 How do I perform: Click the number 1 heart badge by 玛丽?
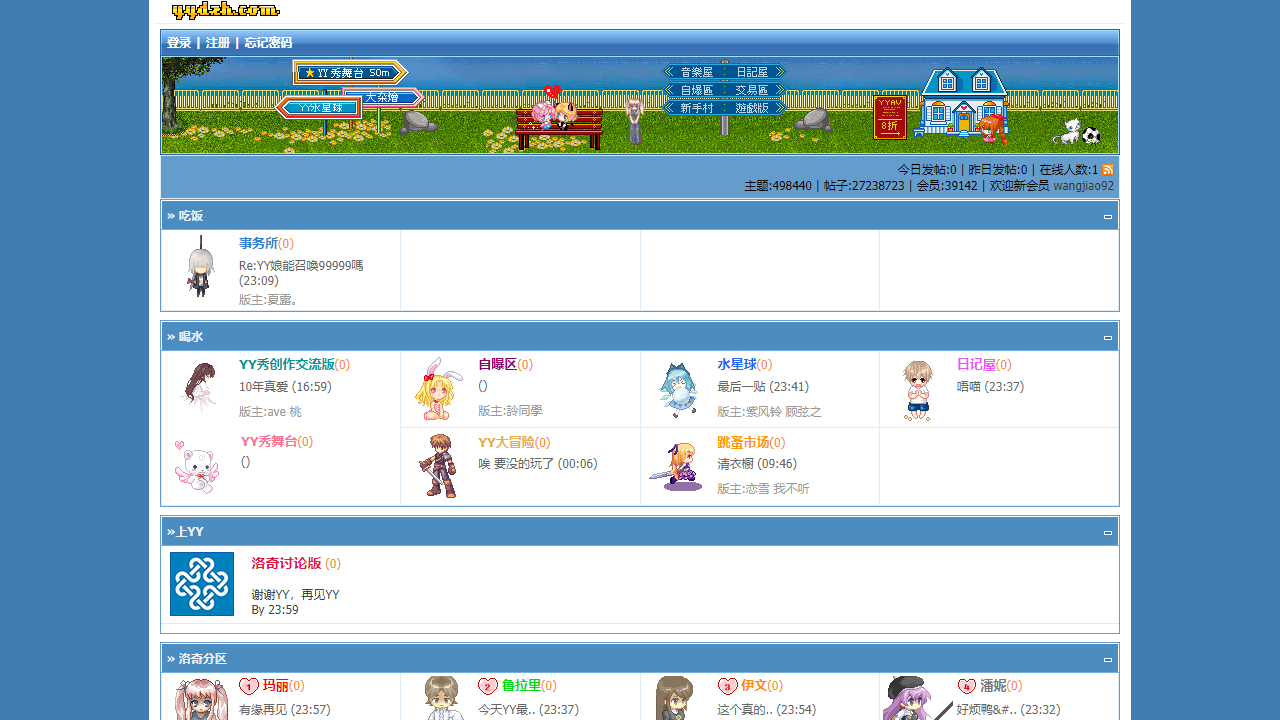click(249, 686)
